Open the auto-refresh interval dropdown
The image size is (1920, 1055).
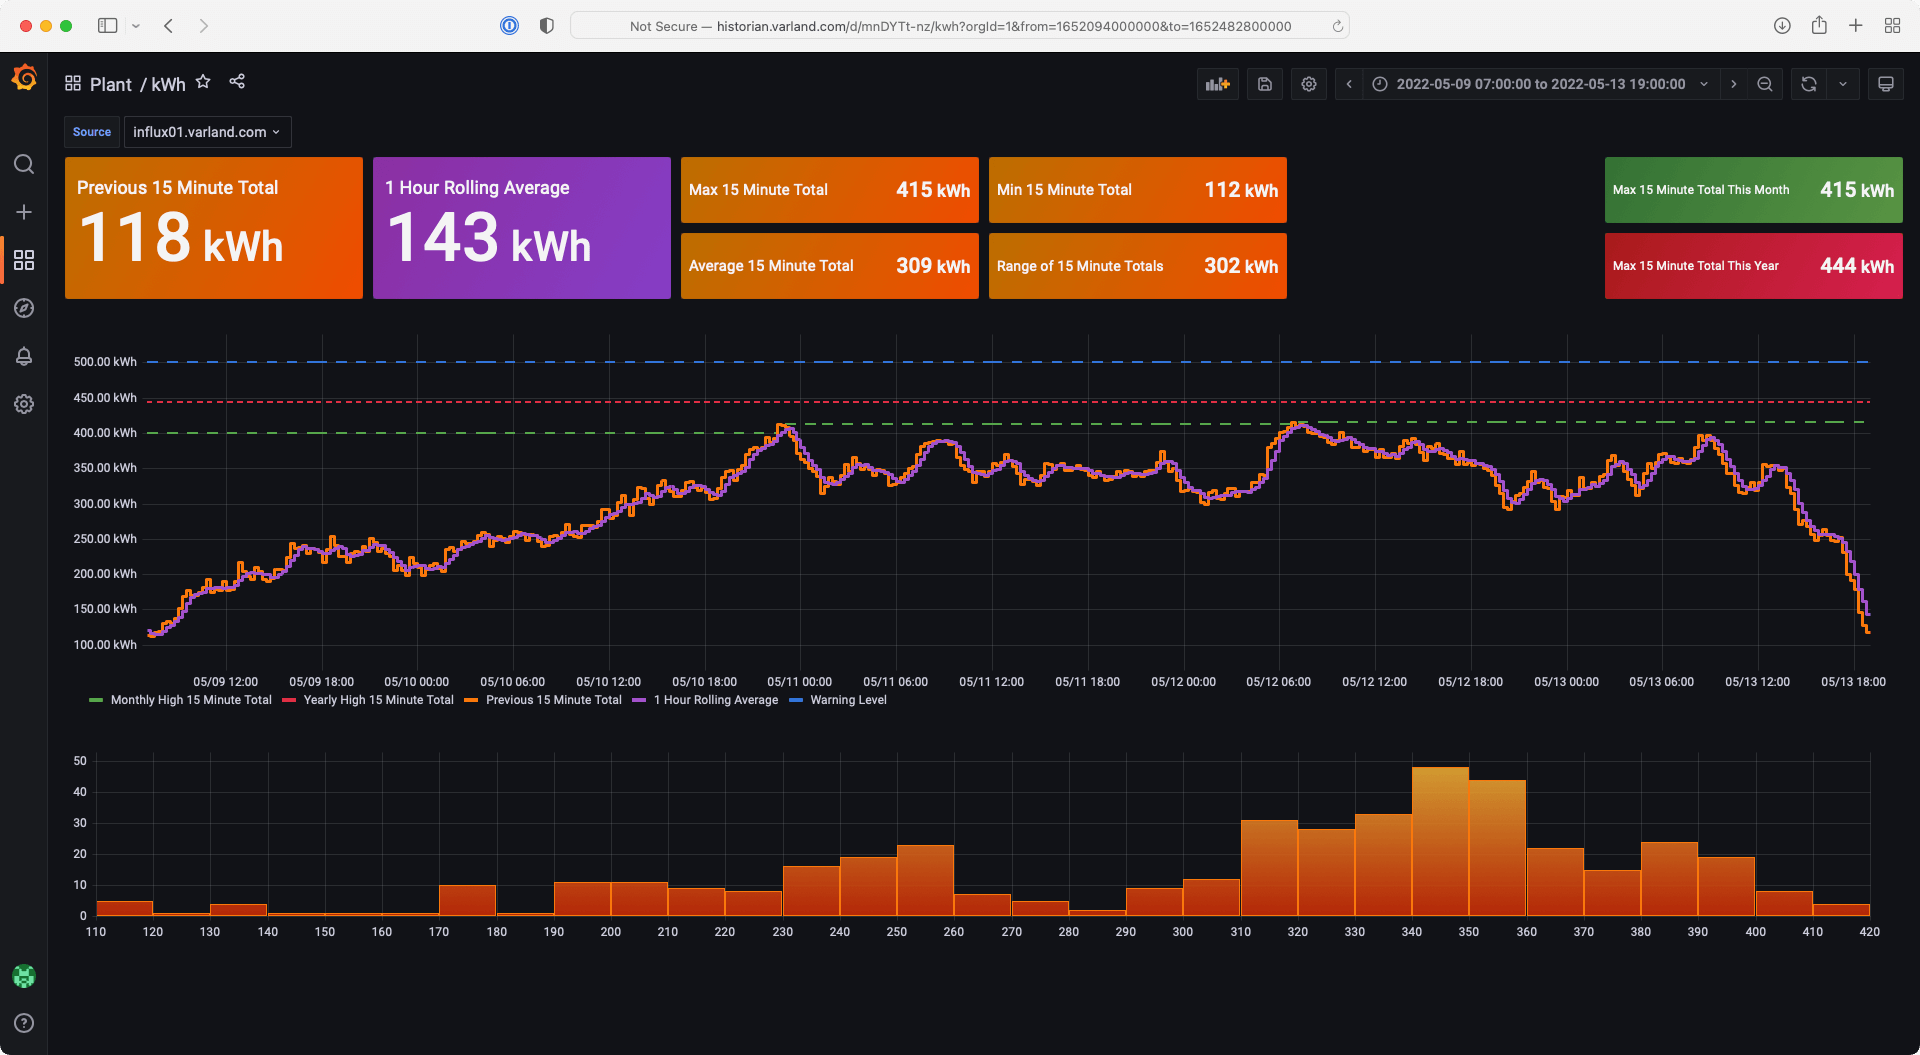(1844, 84)
